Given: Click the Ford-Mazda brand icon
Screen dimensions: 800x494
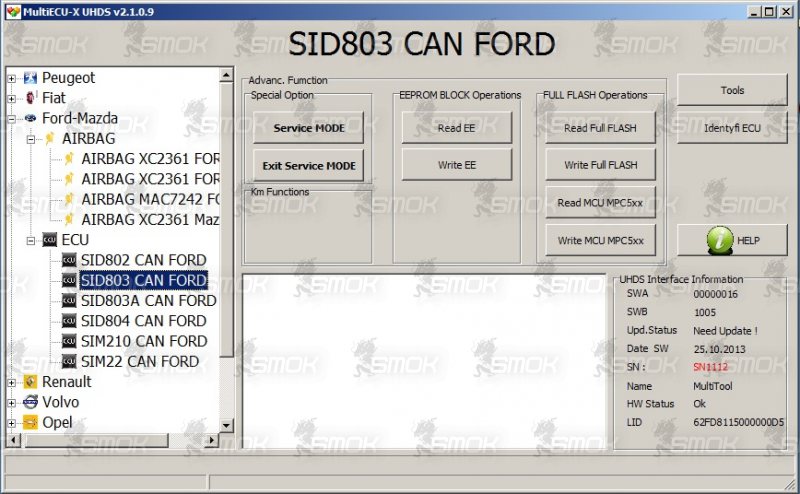Looking at the screenshot, I should (x=31, y=118).
